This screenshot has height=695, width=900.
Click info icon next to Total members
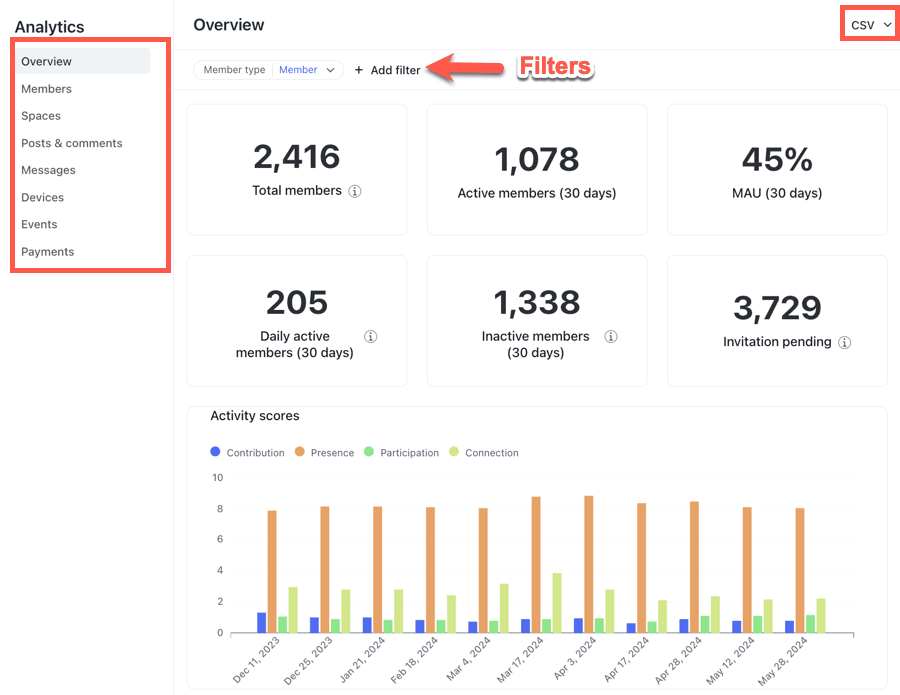coord(354,191)
